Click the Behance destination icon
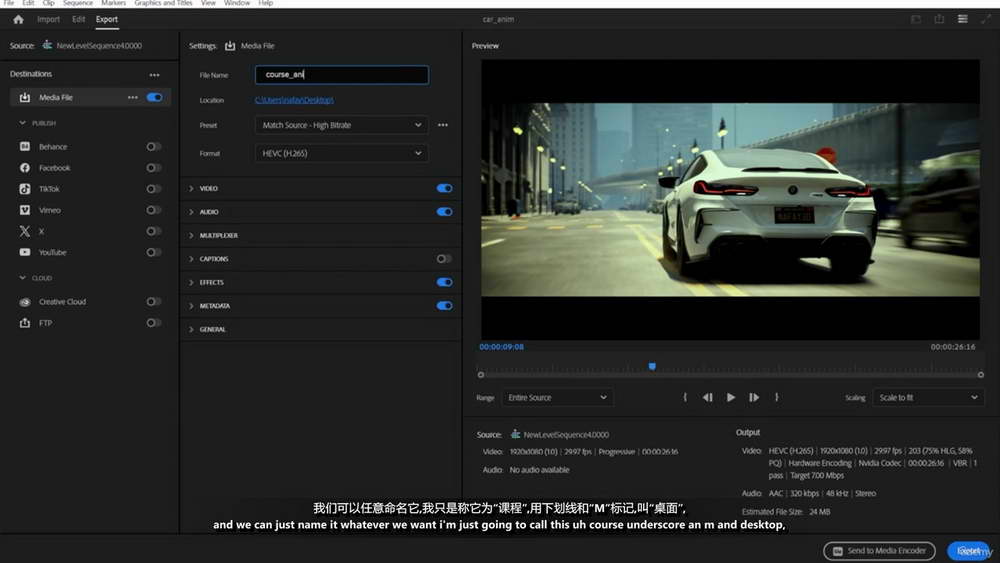This screenshot has height=563, width=1000. pos(25,147)
